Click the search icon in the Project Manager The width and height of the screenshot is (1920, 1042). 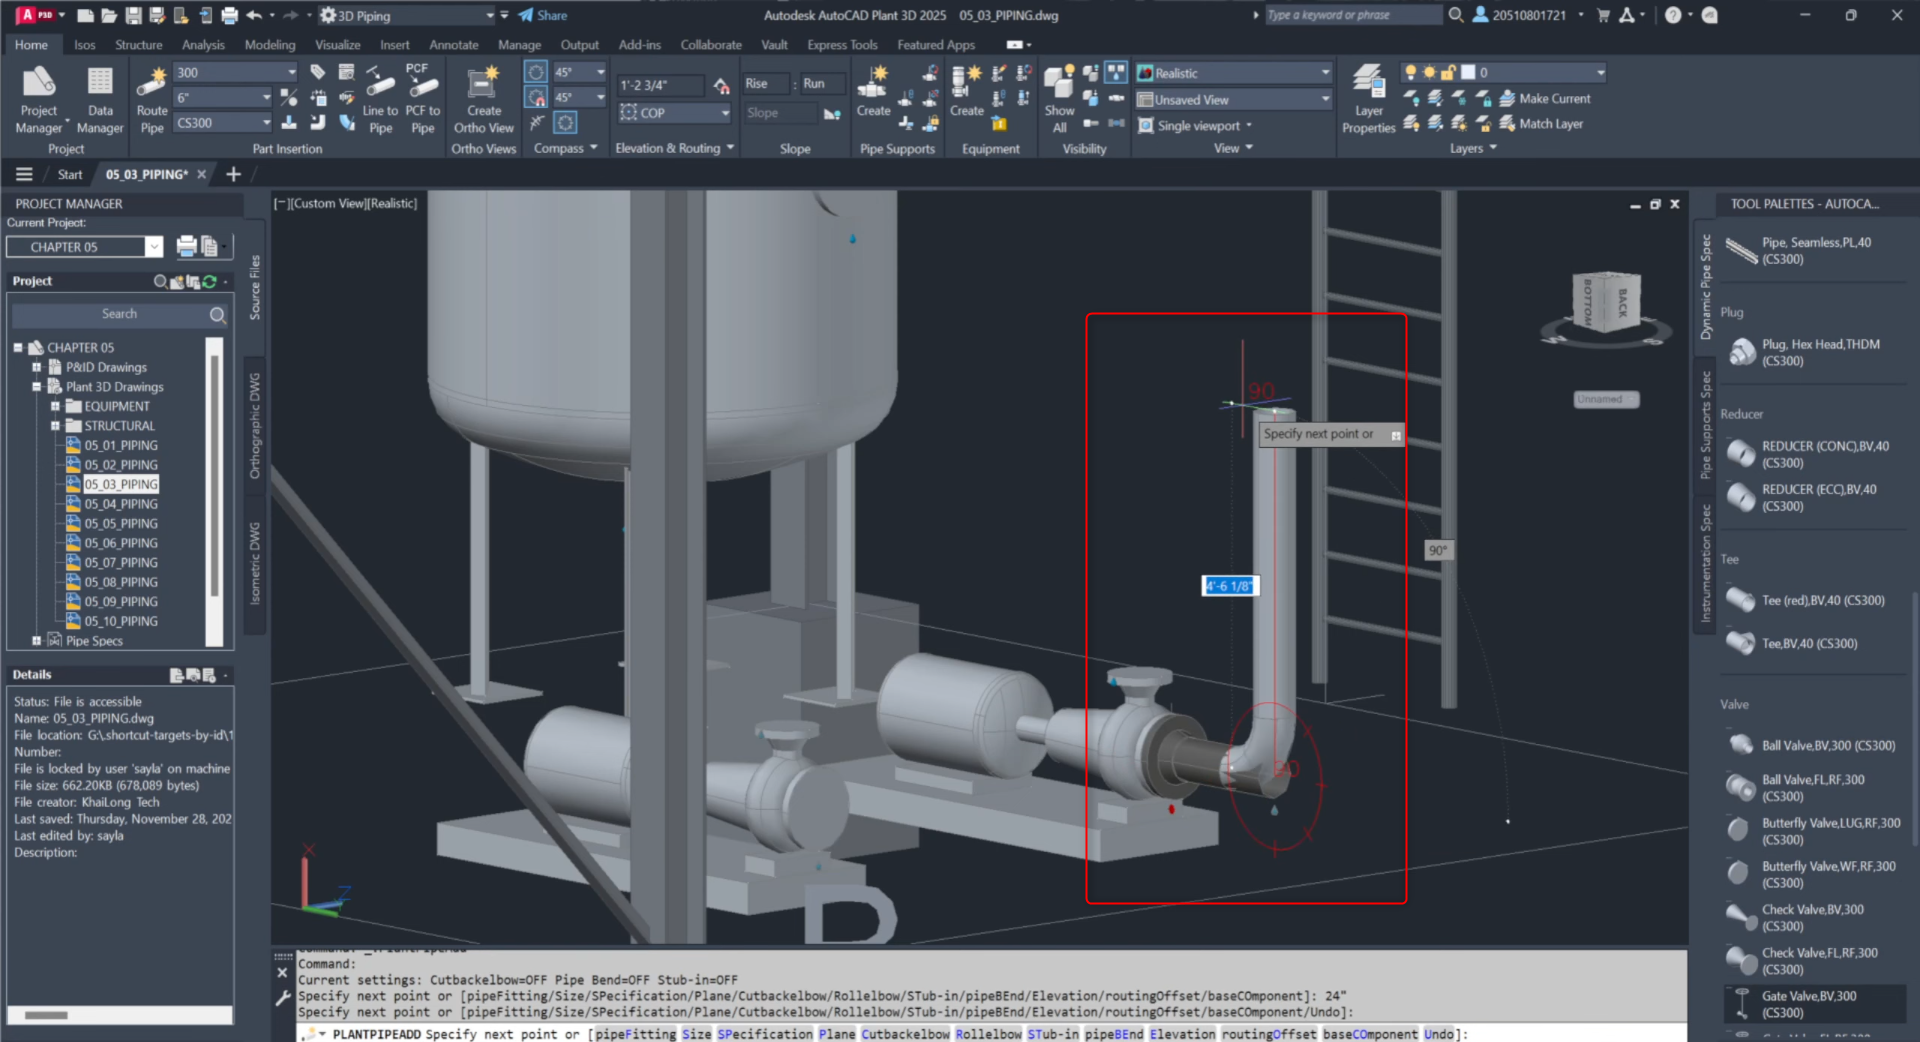click(x=217, y=315)
